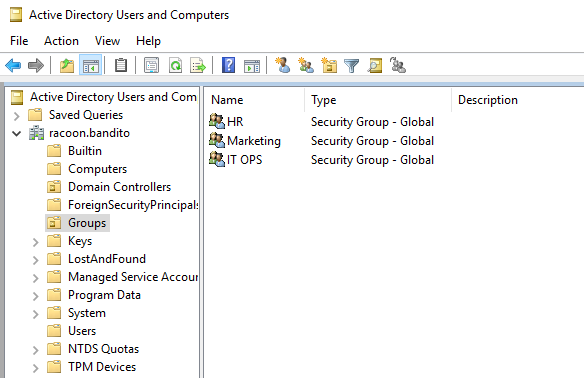Select the Marketing group name

click(254, 141)
